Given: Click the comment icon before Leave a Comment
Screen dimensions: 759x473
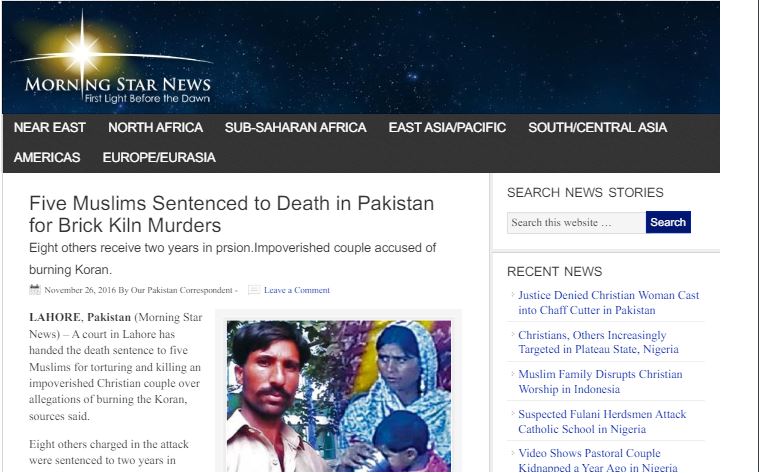Looking at the screenshot, I should coord(254,290).
